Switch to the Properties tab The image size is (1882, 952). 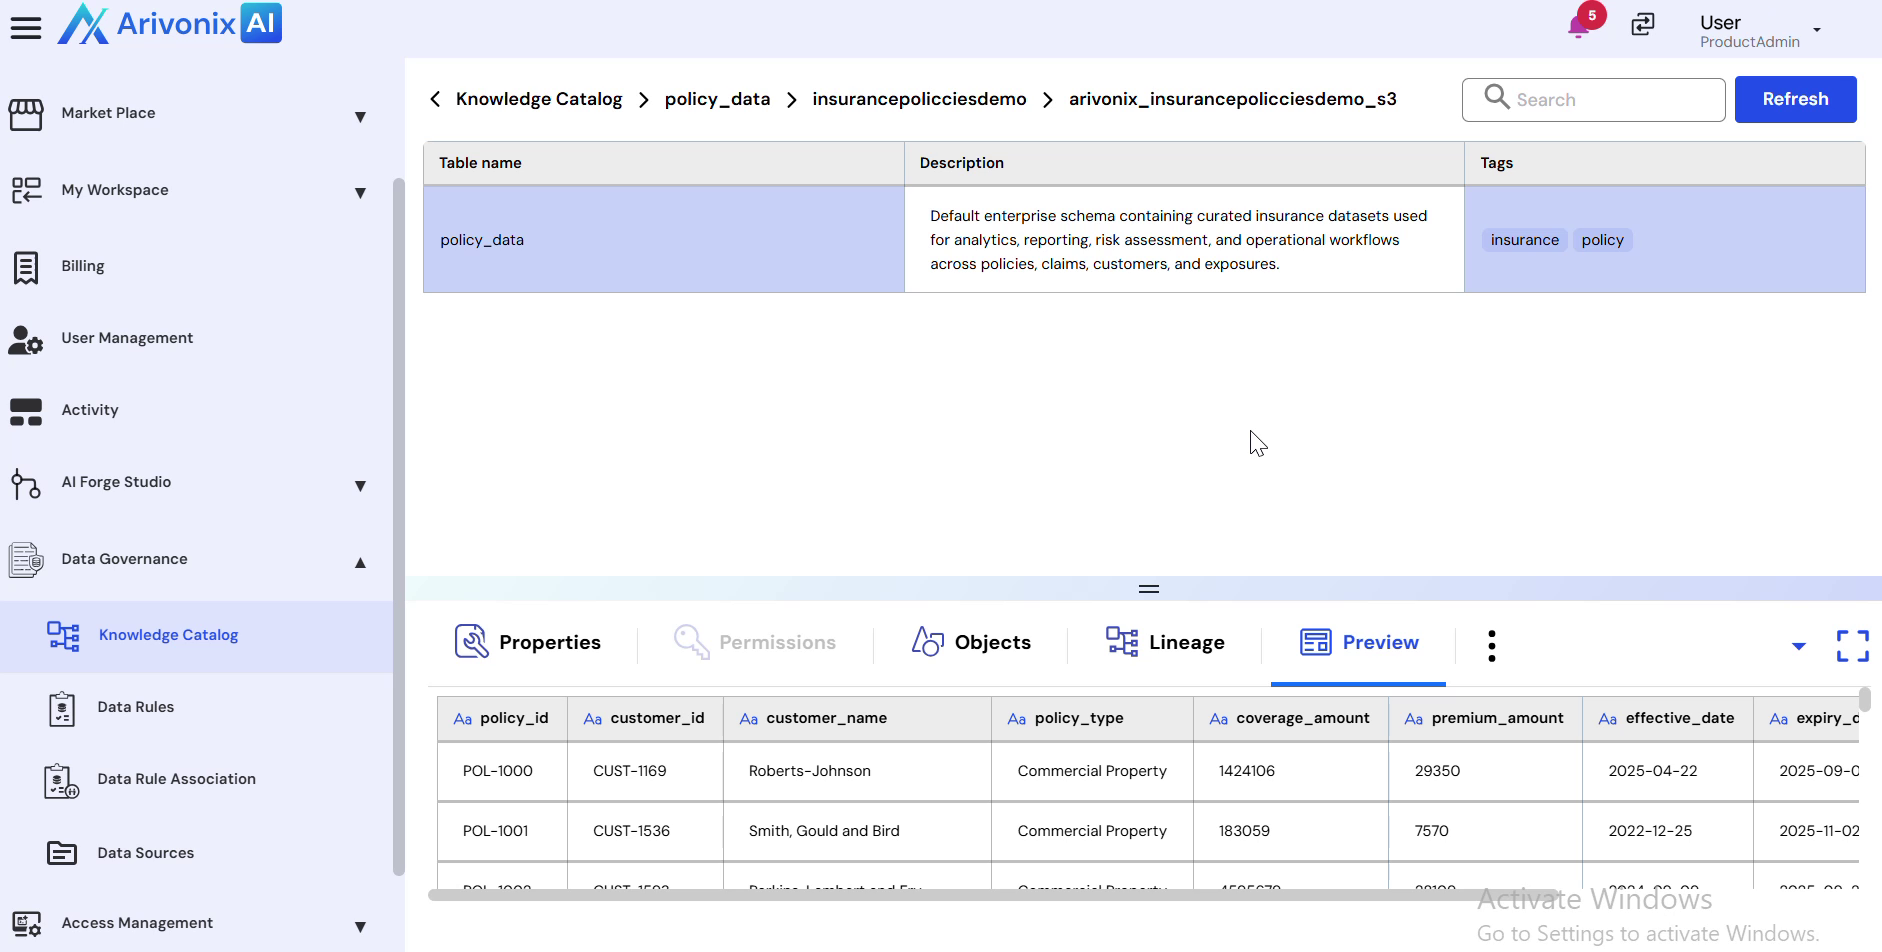coord(528,642)
